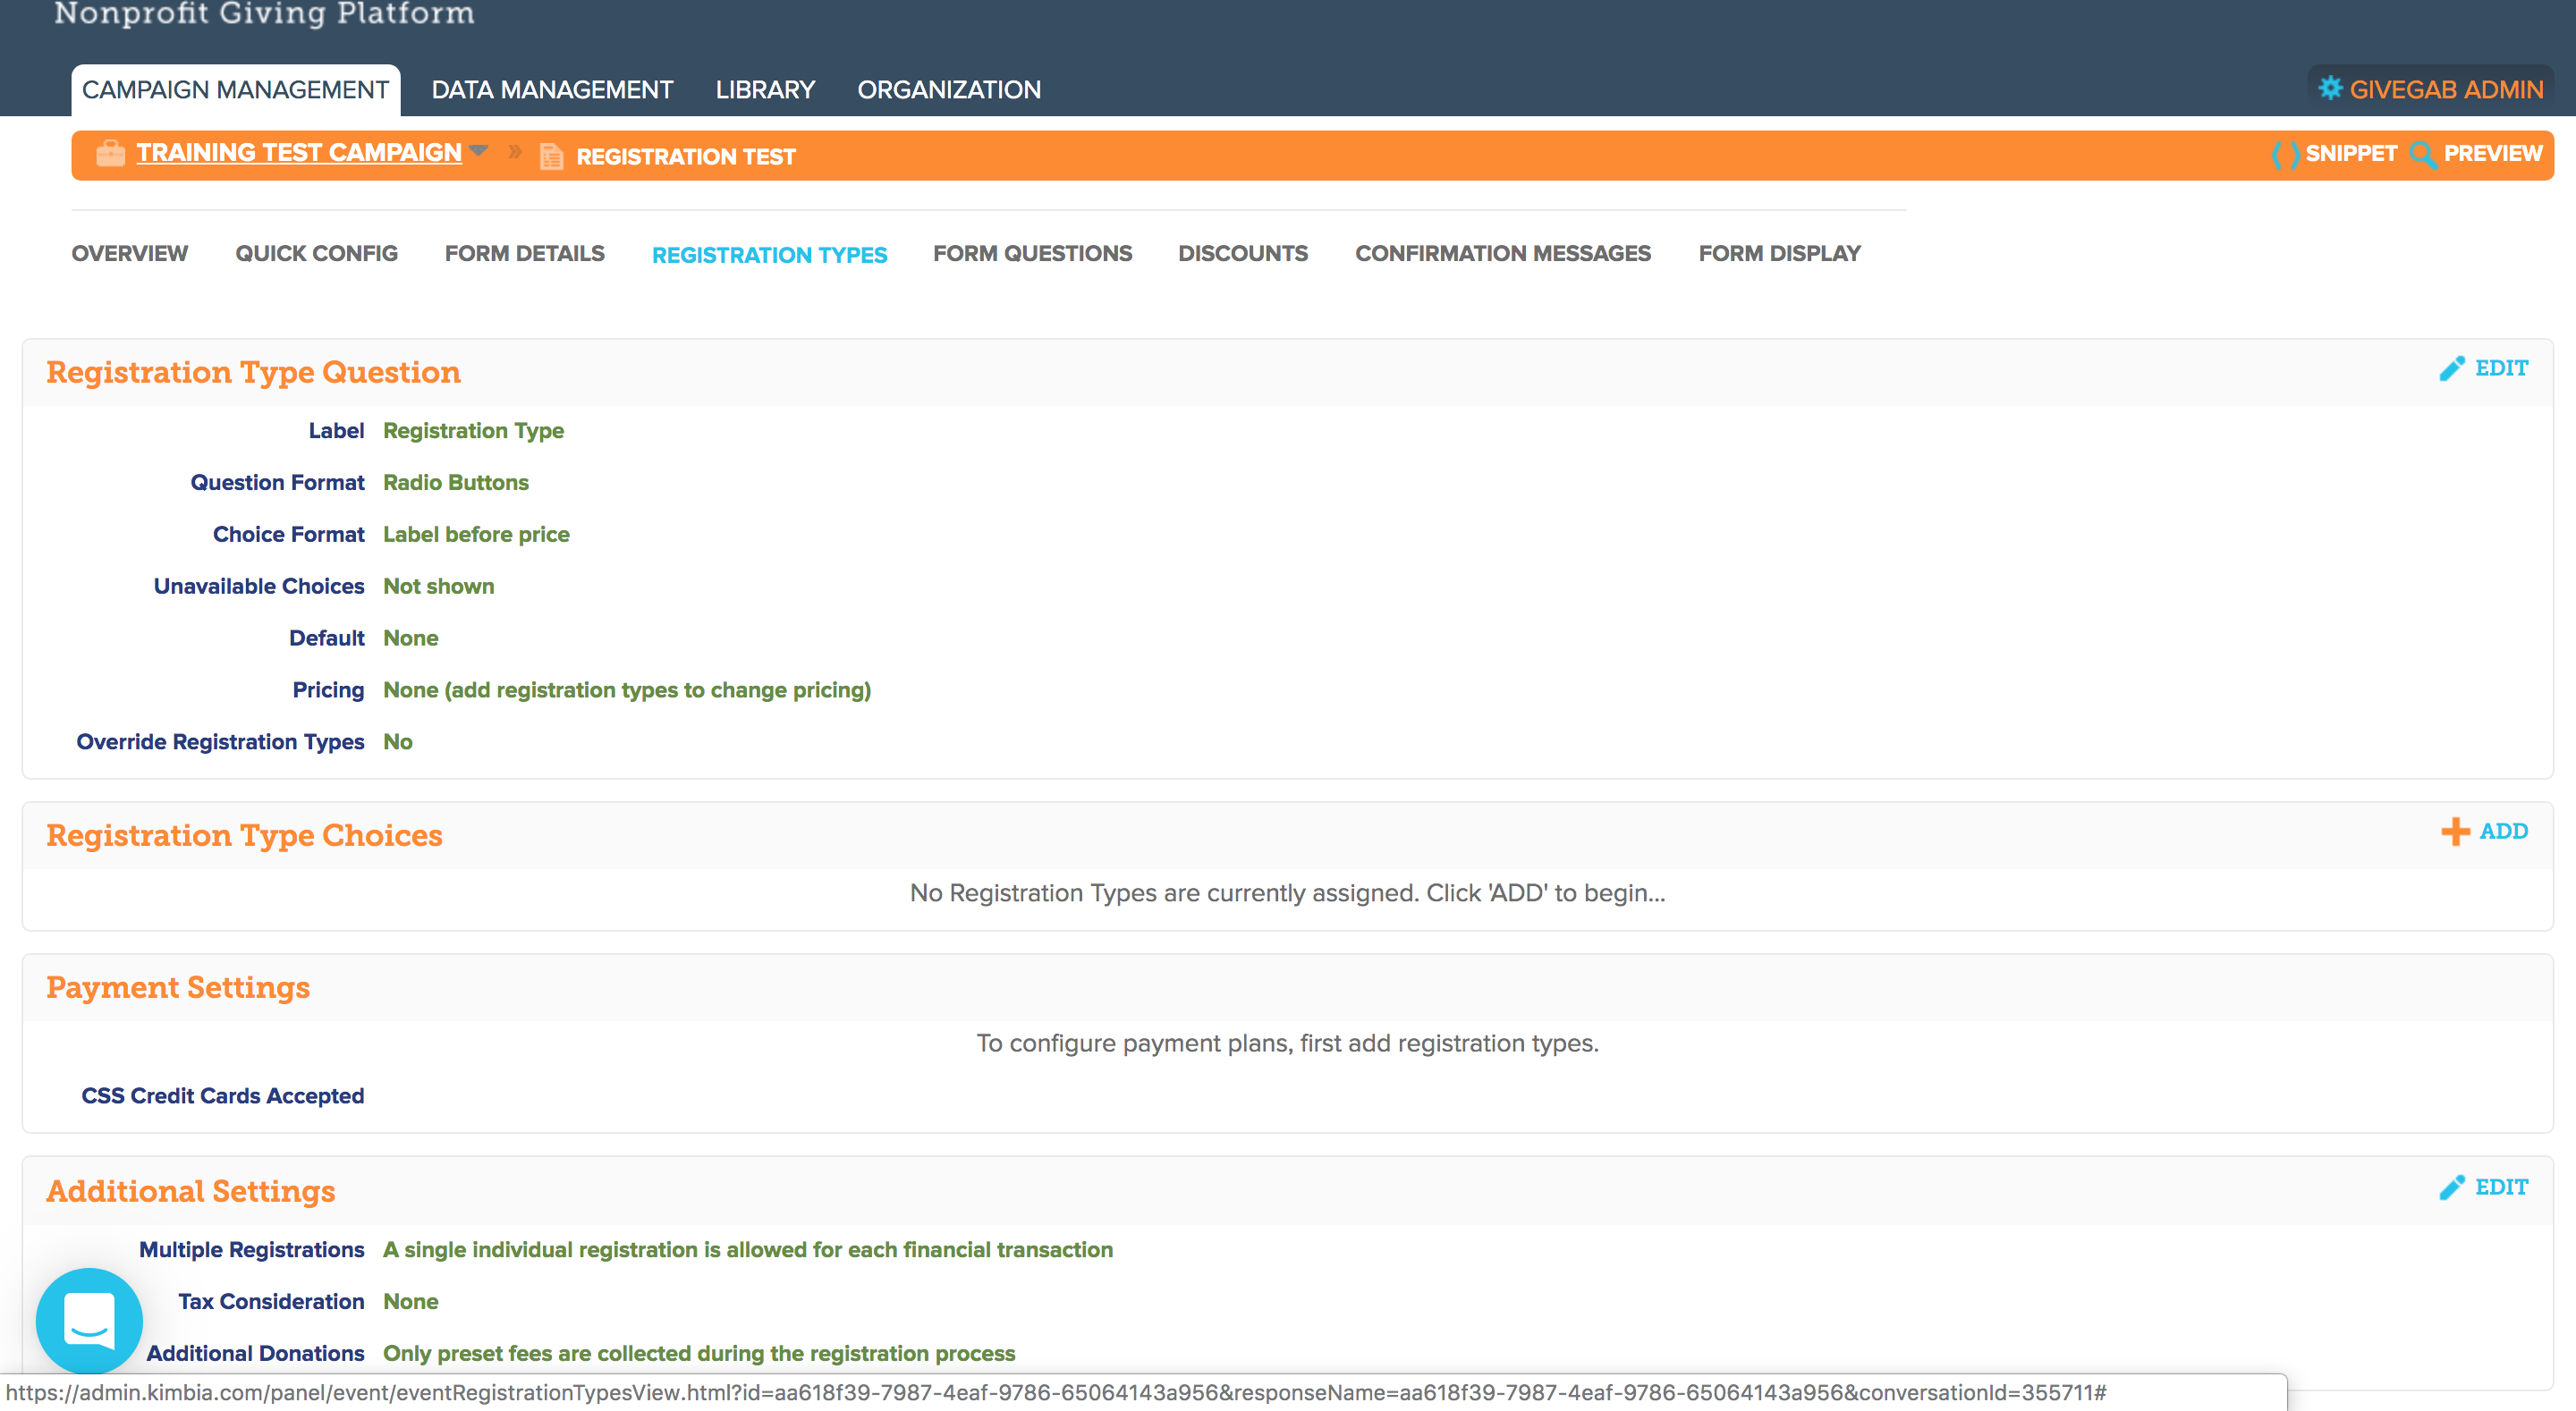Click the Override Registration Types 'No' value
The image size is (2576, 1411).
397,742
